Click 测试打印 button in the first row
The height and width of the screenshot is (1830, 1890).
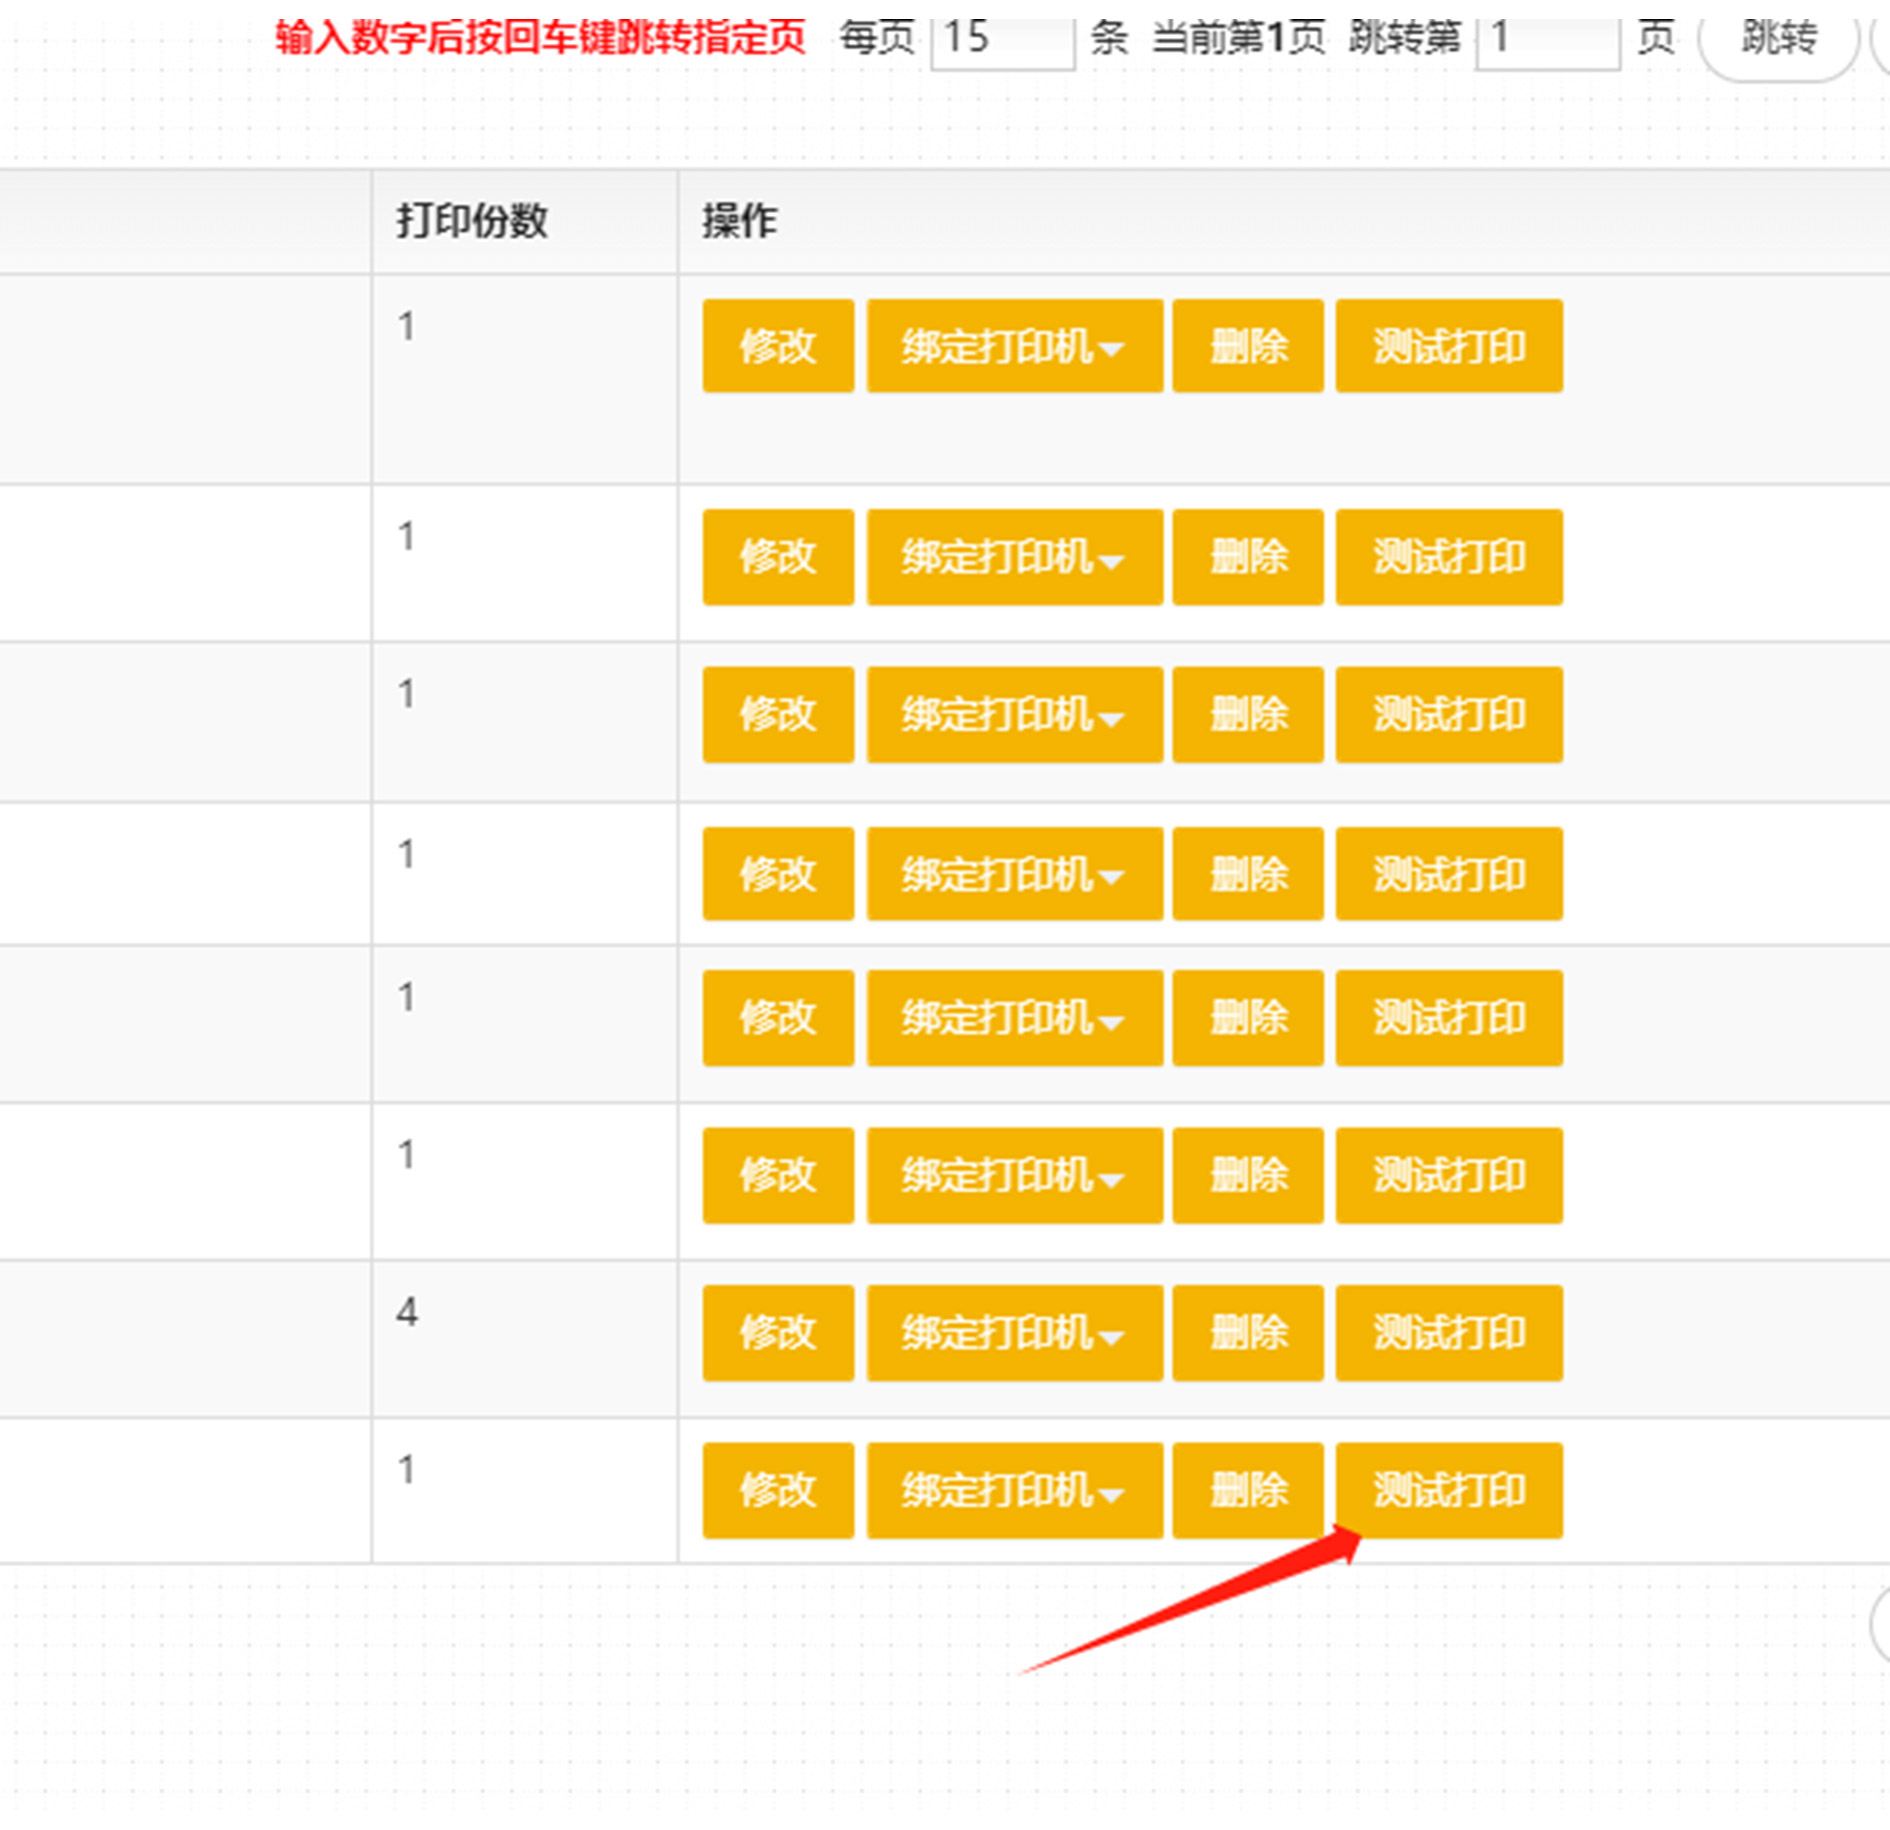point(1448,346)
